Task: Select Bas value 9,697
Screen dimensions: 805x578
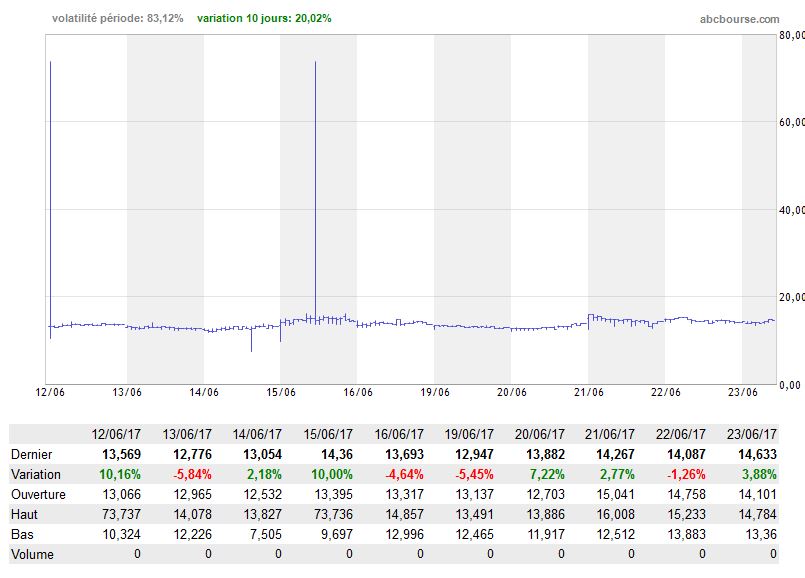Action: pyautogui.click(x=337, y=534)
